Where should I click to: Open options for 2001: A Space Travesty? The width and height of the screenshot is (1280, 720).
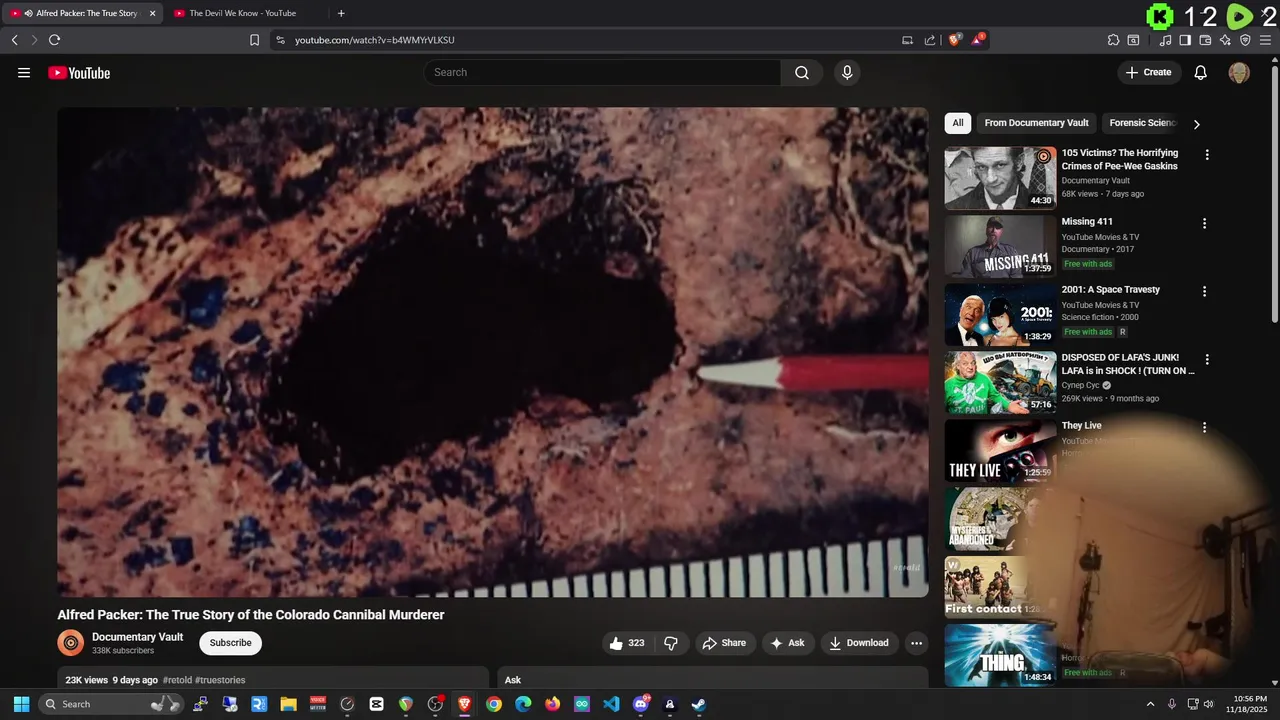click(x=1204, y=291)
